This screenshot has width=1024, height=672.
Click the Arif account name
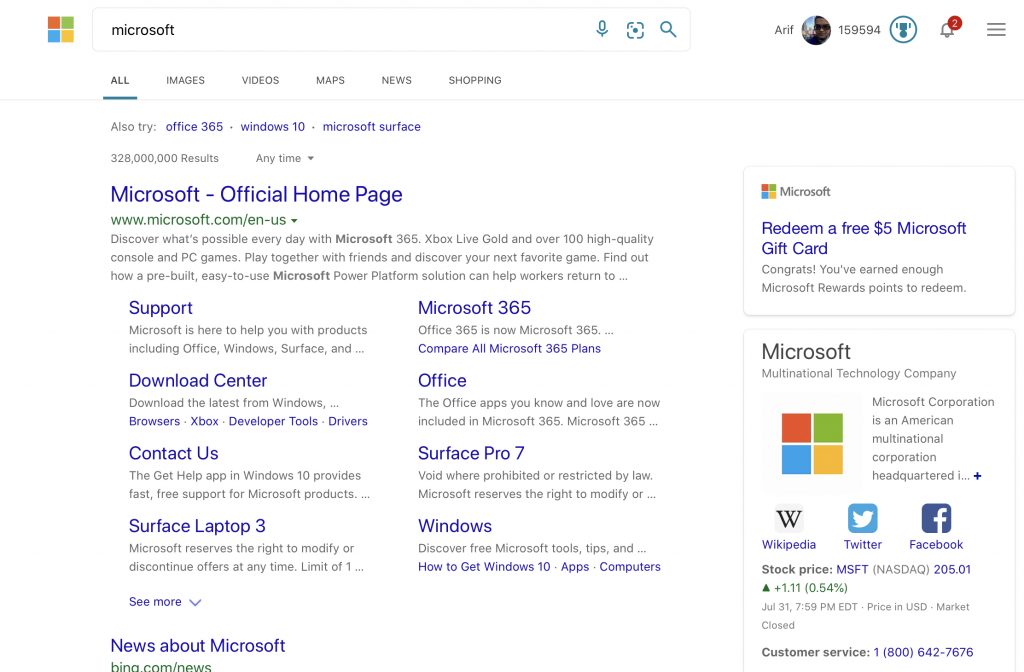point(784,30)
